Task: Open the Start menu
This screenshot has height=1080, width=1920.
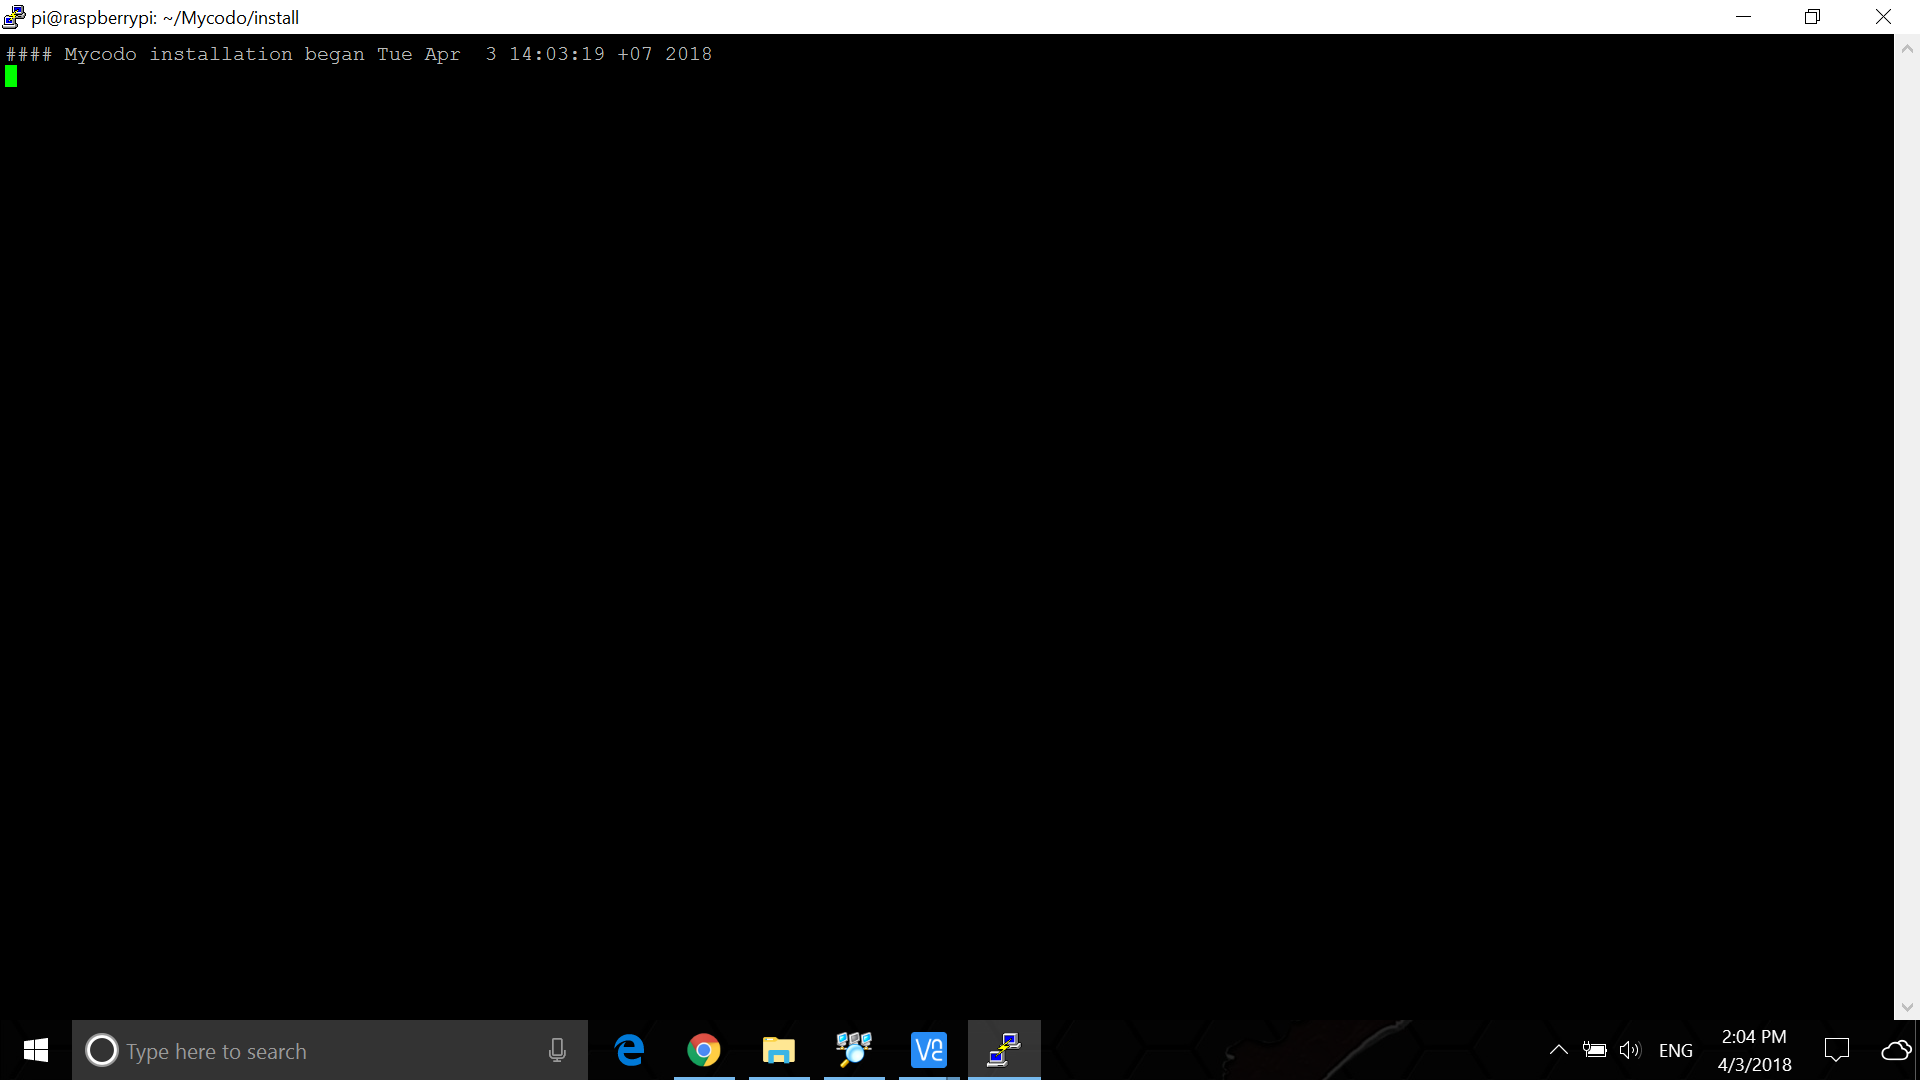Action: [35, 1050]
